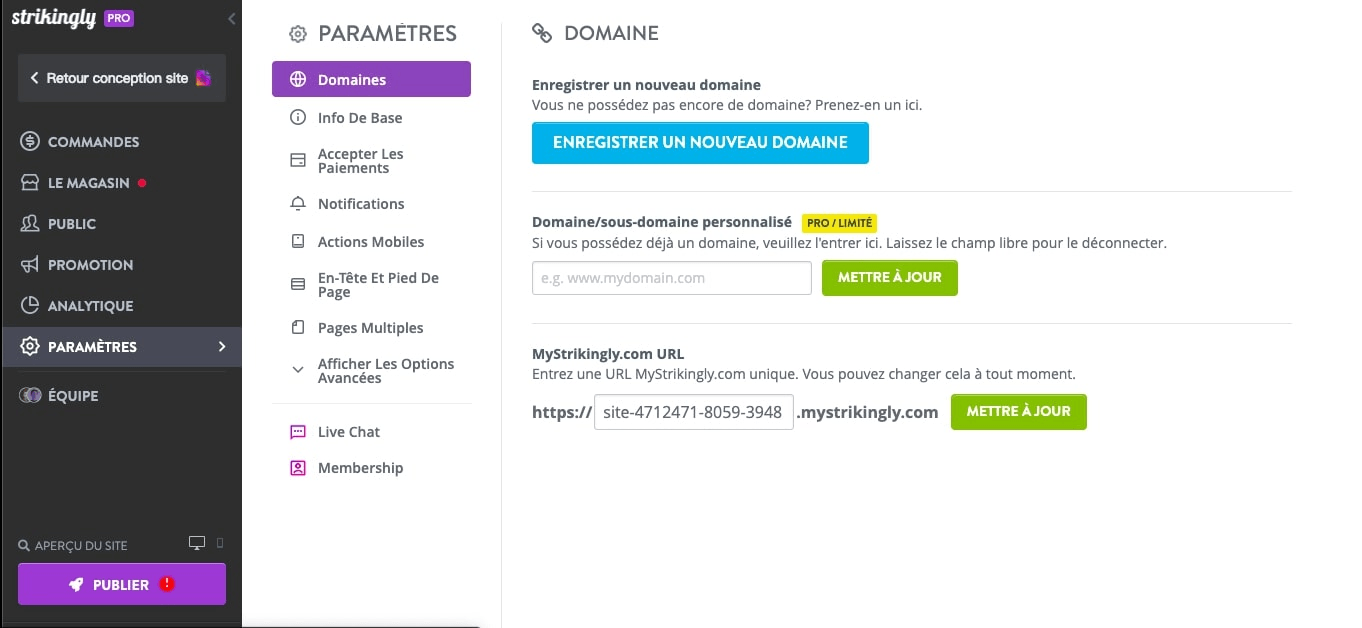Open the Analytique section
The height and width of the screenshot is (628, 1362).
click(30, 305)
